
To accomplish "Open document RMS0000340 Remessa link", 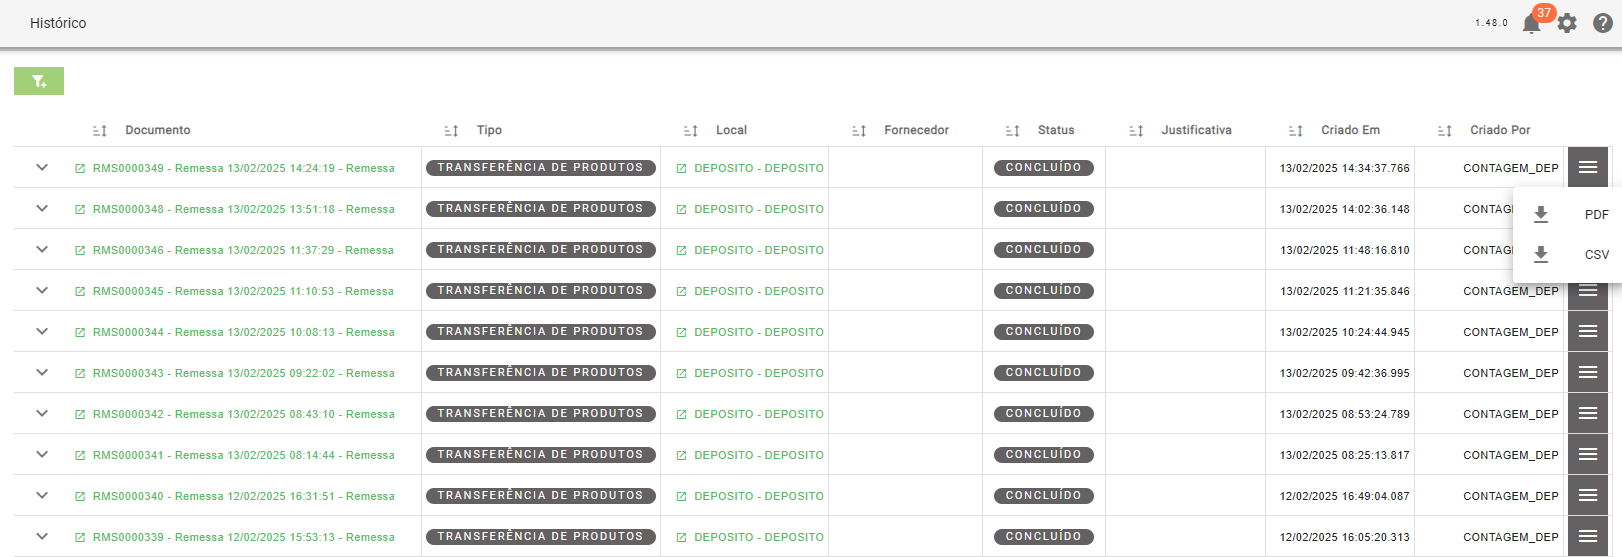I will 244,496.
